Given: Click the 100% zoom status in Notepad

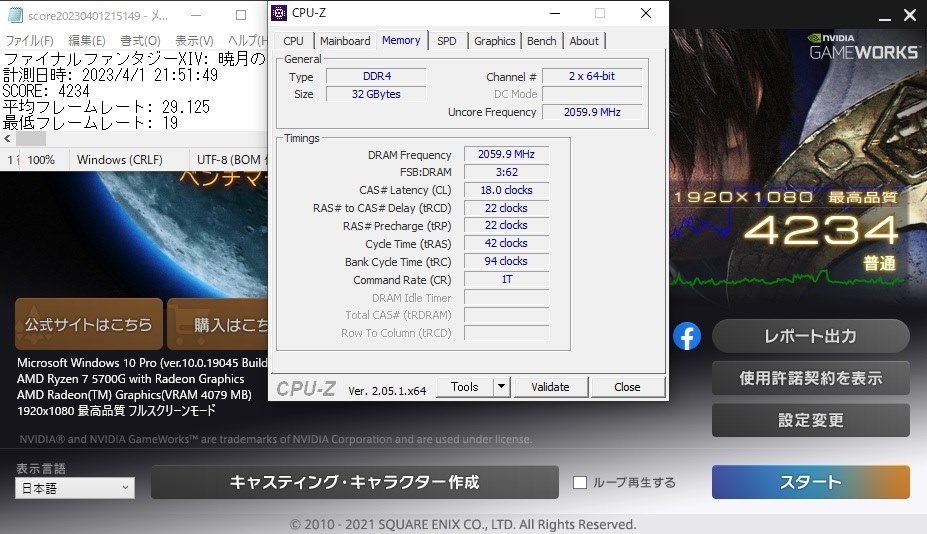Looking at the screenshot, I should [41, 160].
